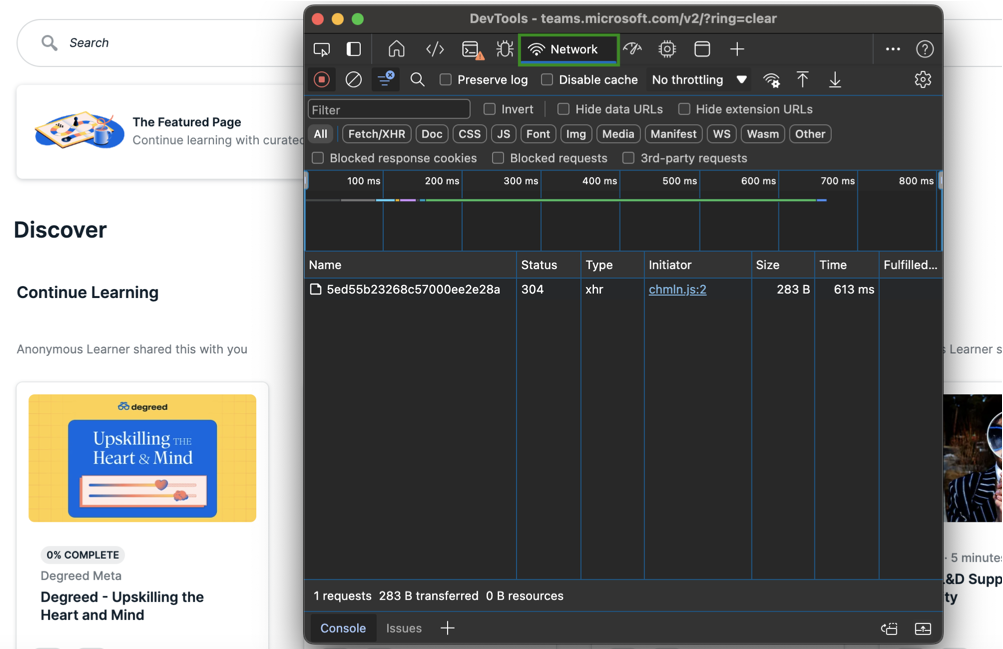Image resolution: width=1003 pixels, height=649 pixels.
Task: Click the Inspect element tool icon
Action: tap(322, 49)
